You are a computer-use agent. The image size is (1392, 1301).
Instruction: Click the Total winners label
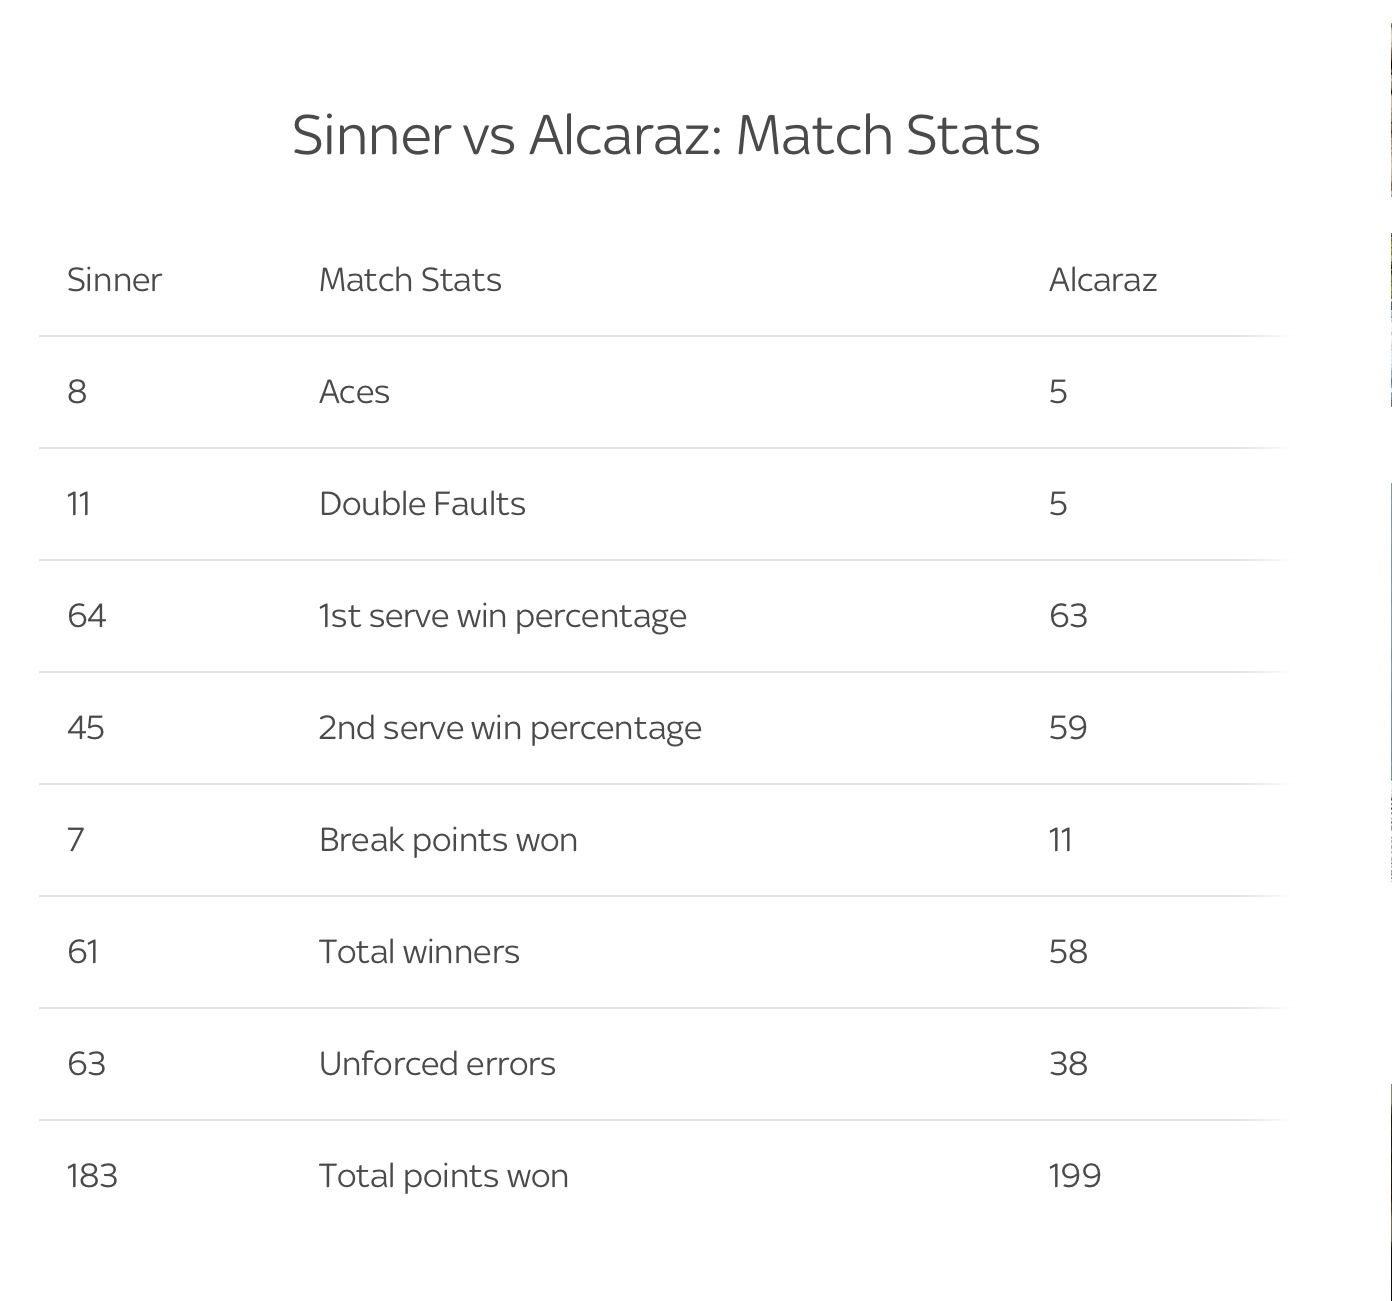click(x=419, y=951)
